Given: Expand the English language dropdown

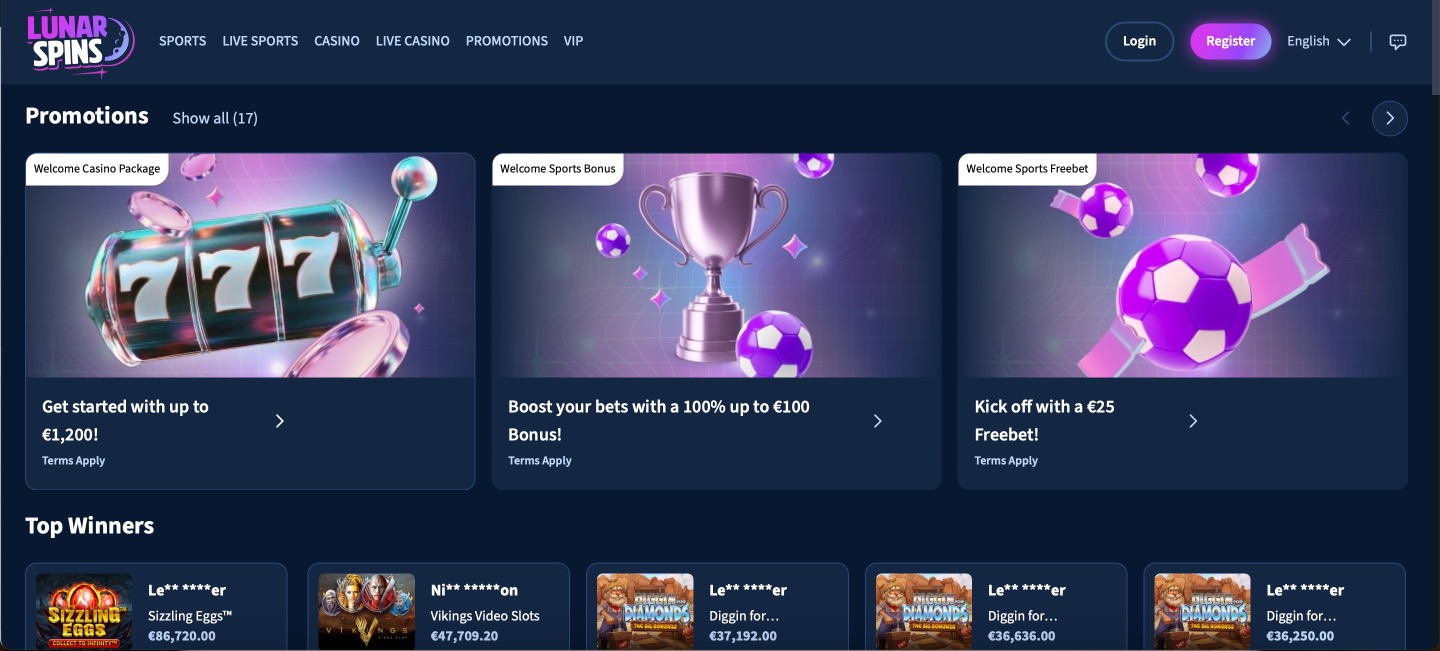Looking at the screenshot, I should pyautogui.click(x=1318, y=41).
